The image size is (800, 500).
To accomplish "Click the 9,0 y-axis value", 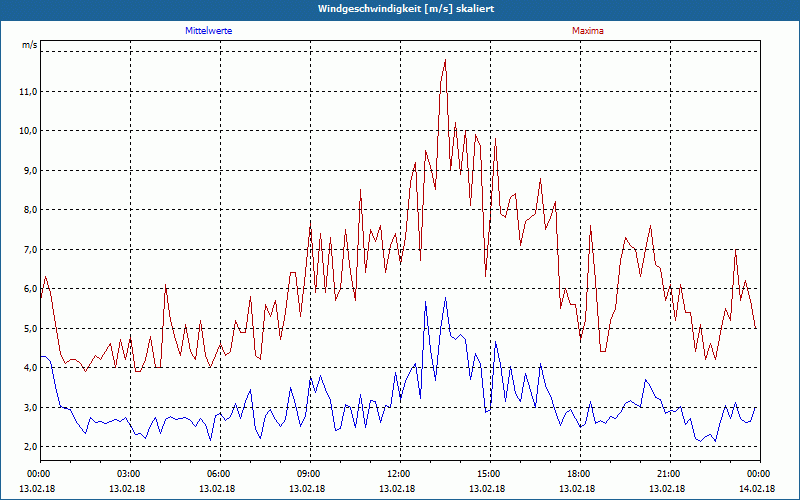I will [31, 170].
